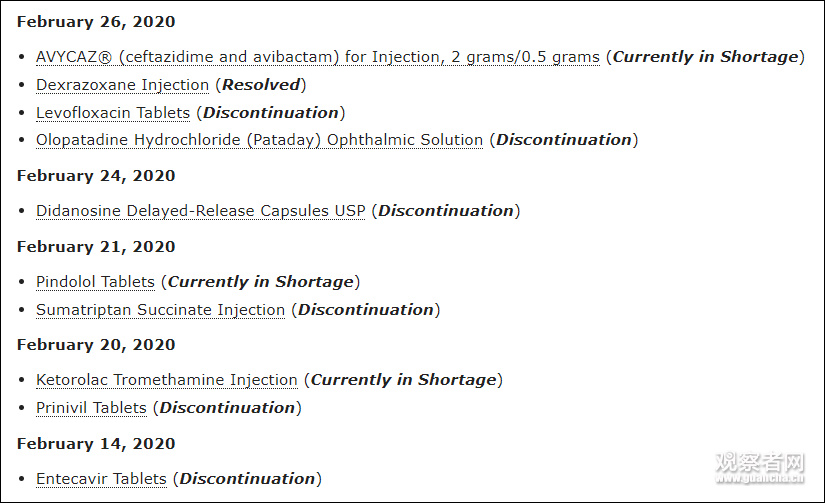
Task: Click the Resolved status beside Dexrazoxane Injection
Action: [x=260, y=85]
